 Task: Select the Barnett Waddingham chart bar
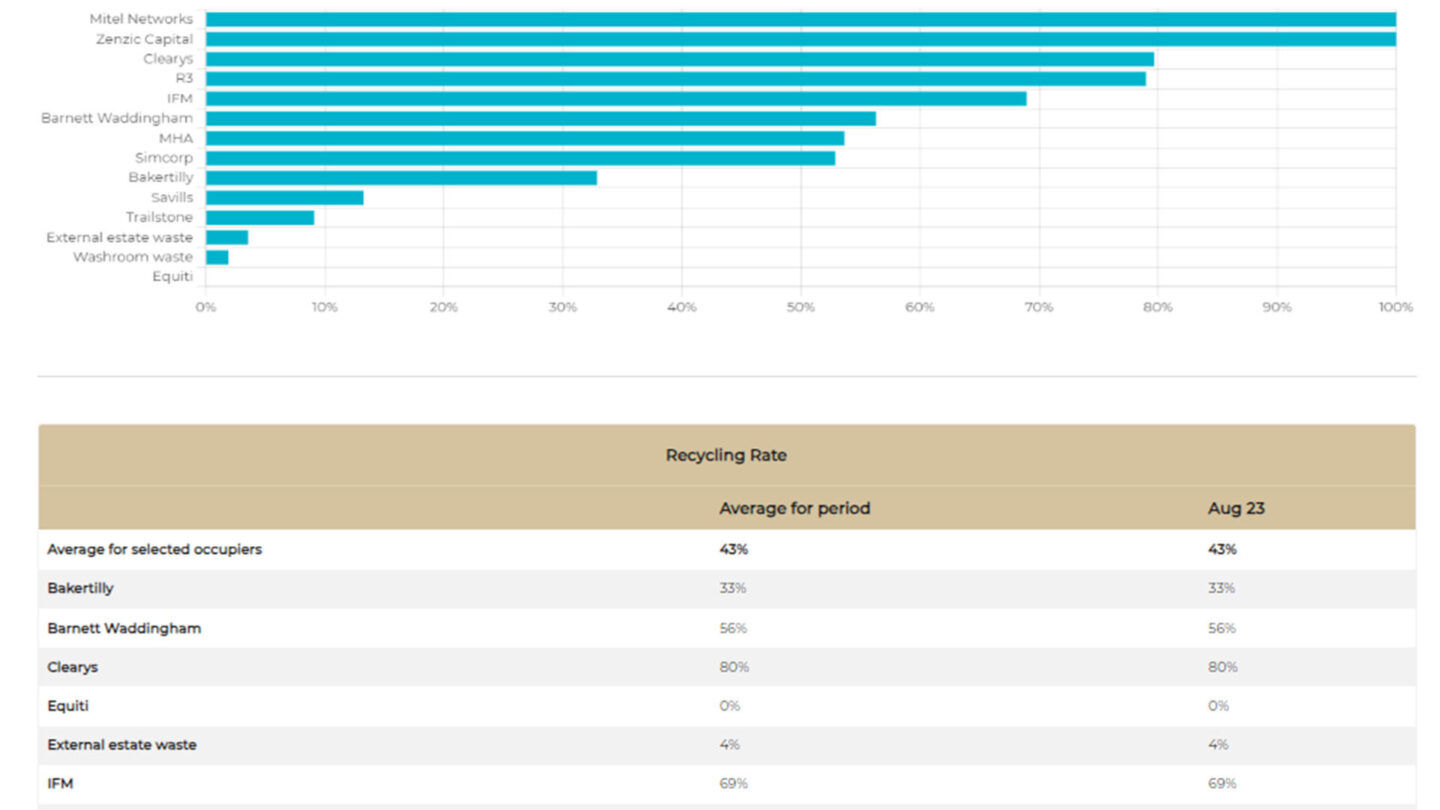point(540,118)
